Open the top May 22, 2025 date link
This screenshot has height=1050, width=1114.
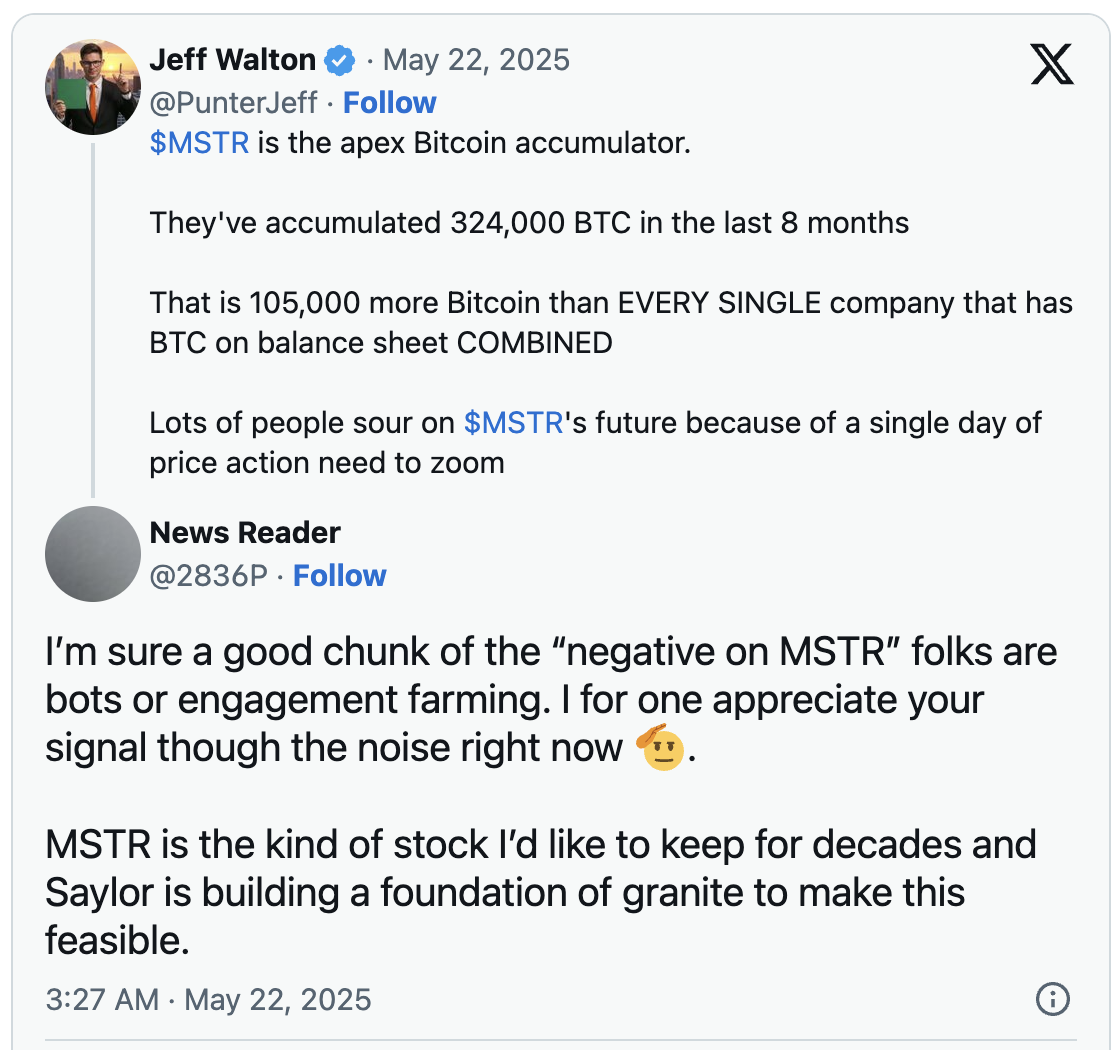(x=476, y=60)
